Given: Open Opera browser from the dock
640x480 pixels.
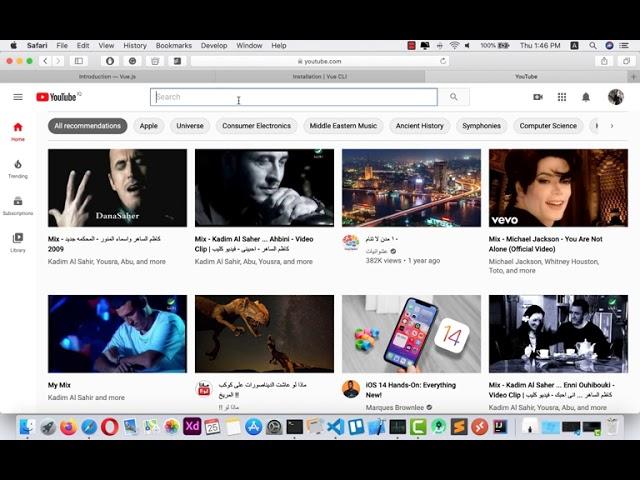Looking at the screenshot, I should 110,427.
